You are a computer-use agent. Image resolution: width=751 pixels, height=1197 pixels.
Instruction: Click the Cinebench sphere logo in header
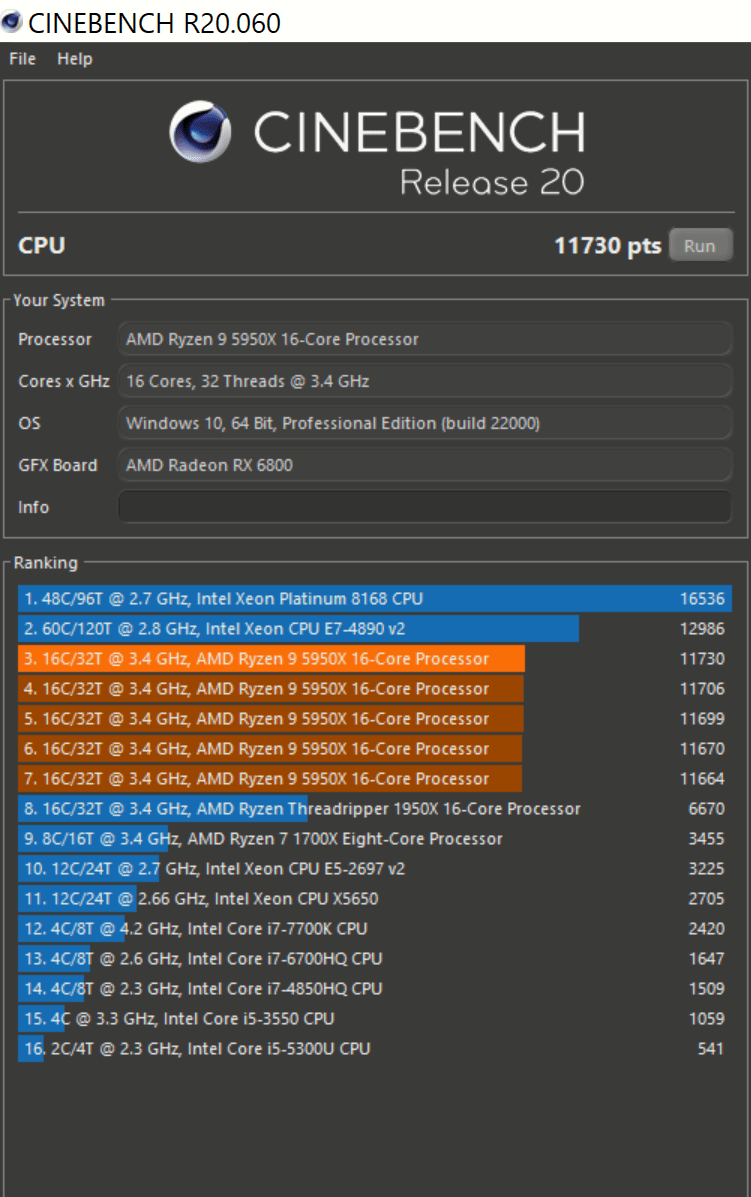pos(200,131)
